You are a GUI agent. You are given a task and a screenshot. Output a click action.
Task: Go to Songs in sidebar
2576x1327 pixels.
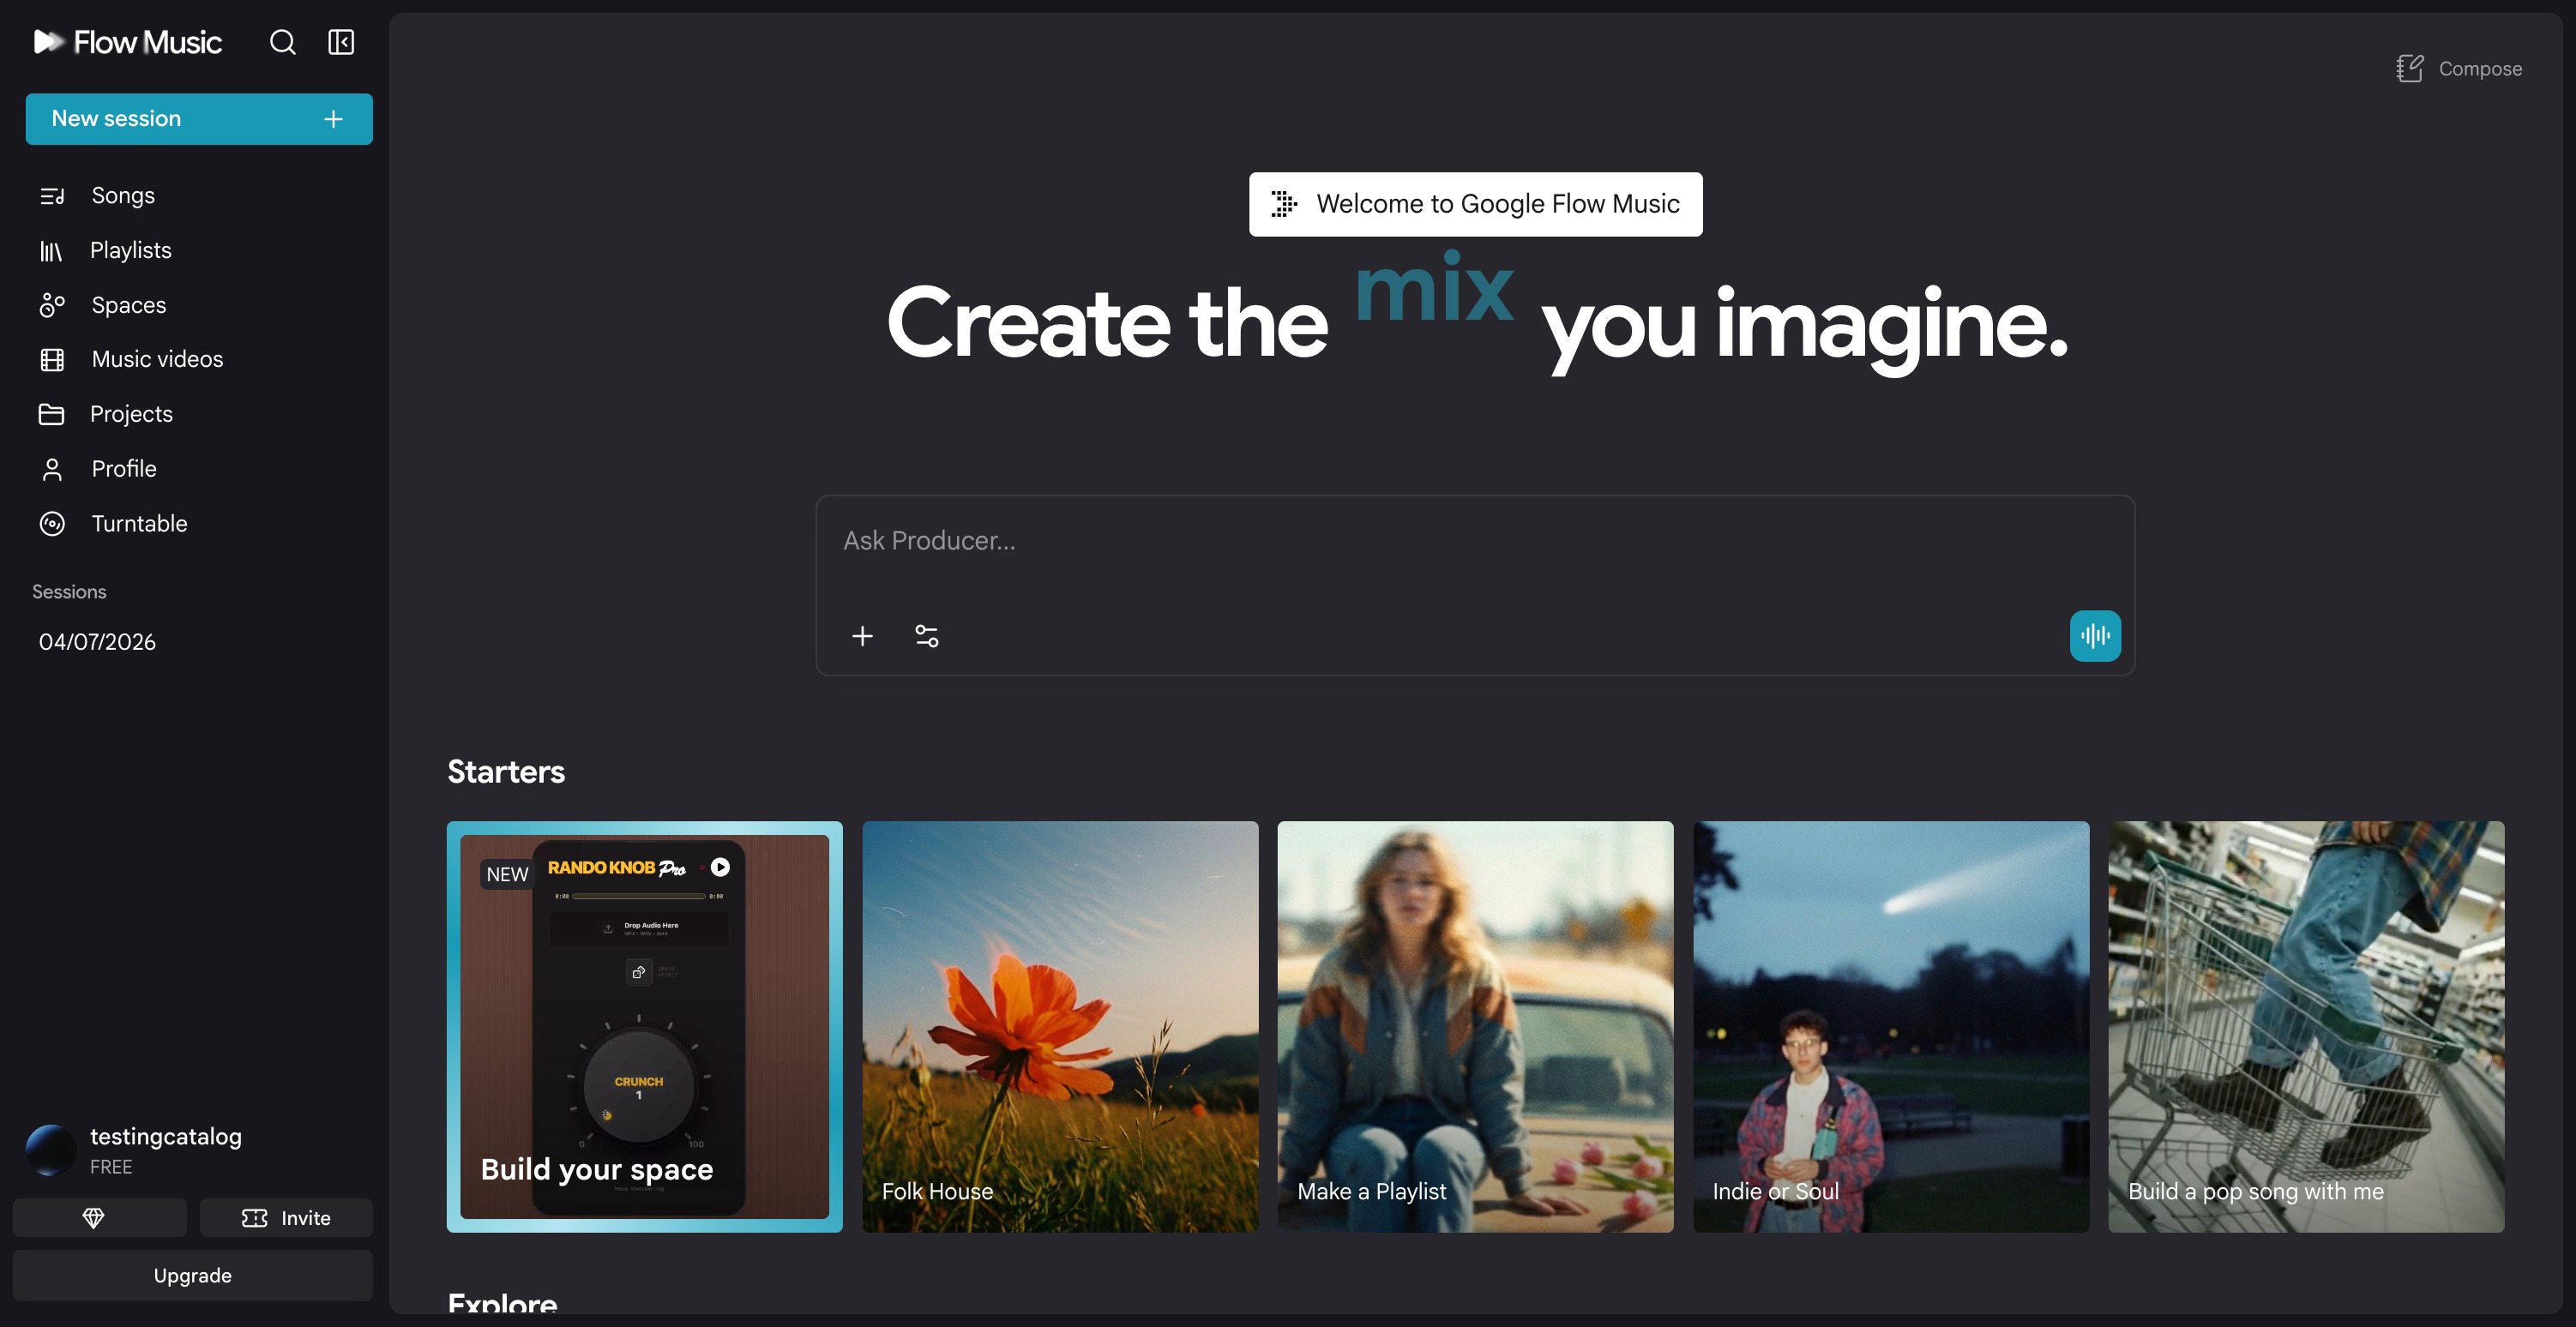[122, 195]
